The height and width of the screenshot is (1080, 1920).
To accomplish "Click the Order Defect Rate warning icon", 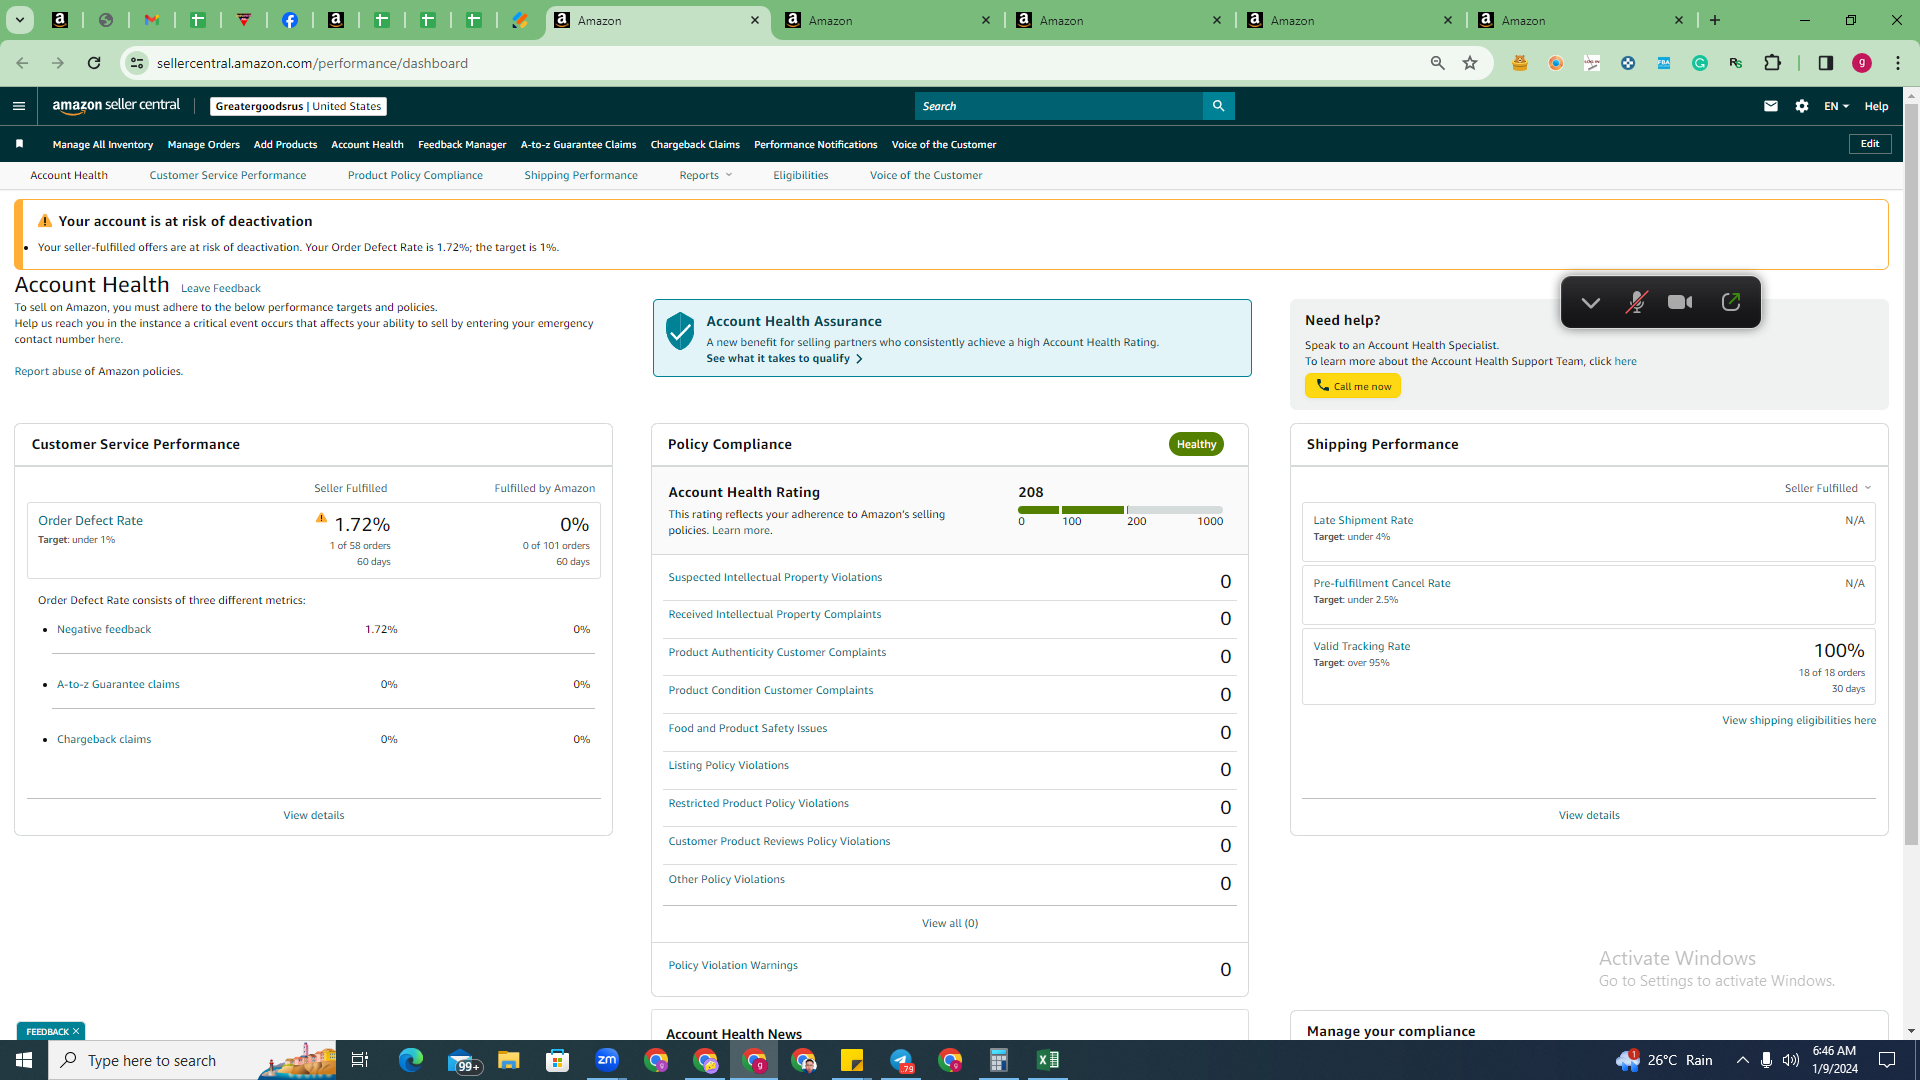I will pyautogui.click(x=321, y=518).
